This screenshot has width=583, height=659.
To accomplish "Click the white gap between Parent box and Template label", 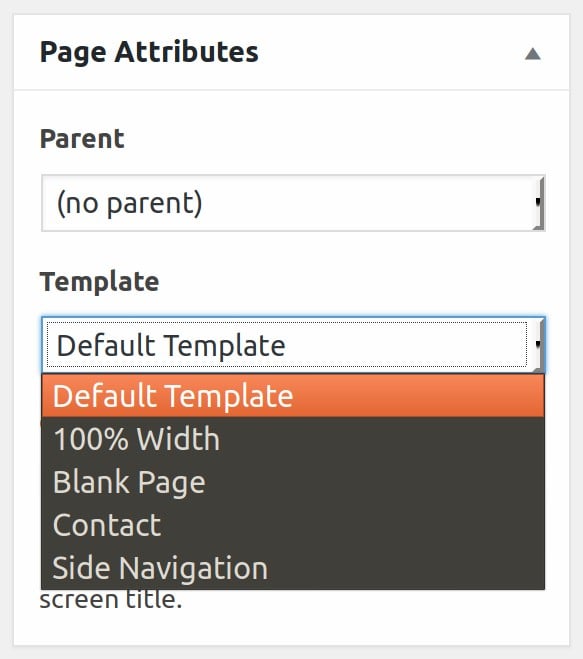I will click(x=293, y=250).
